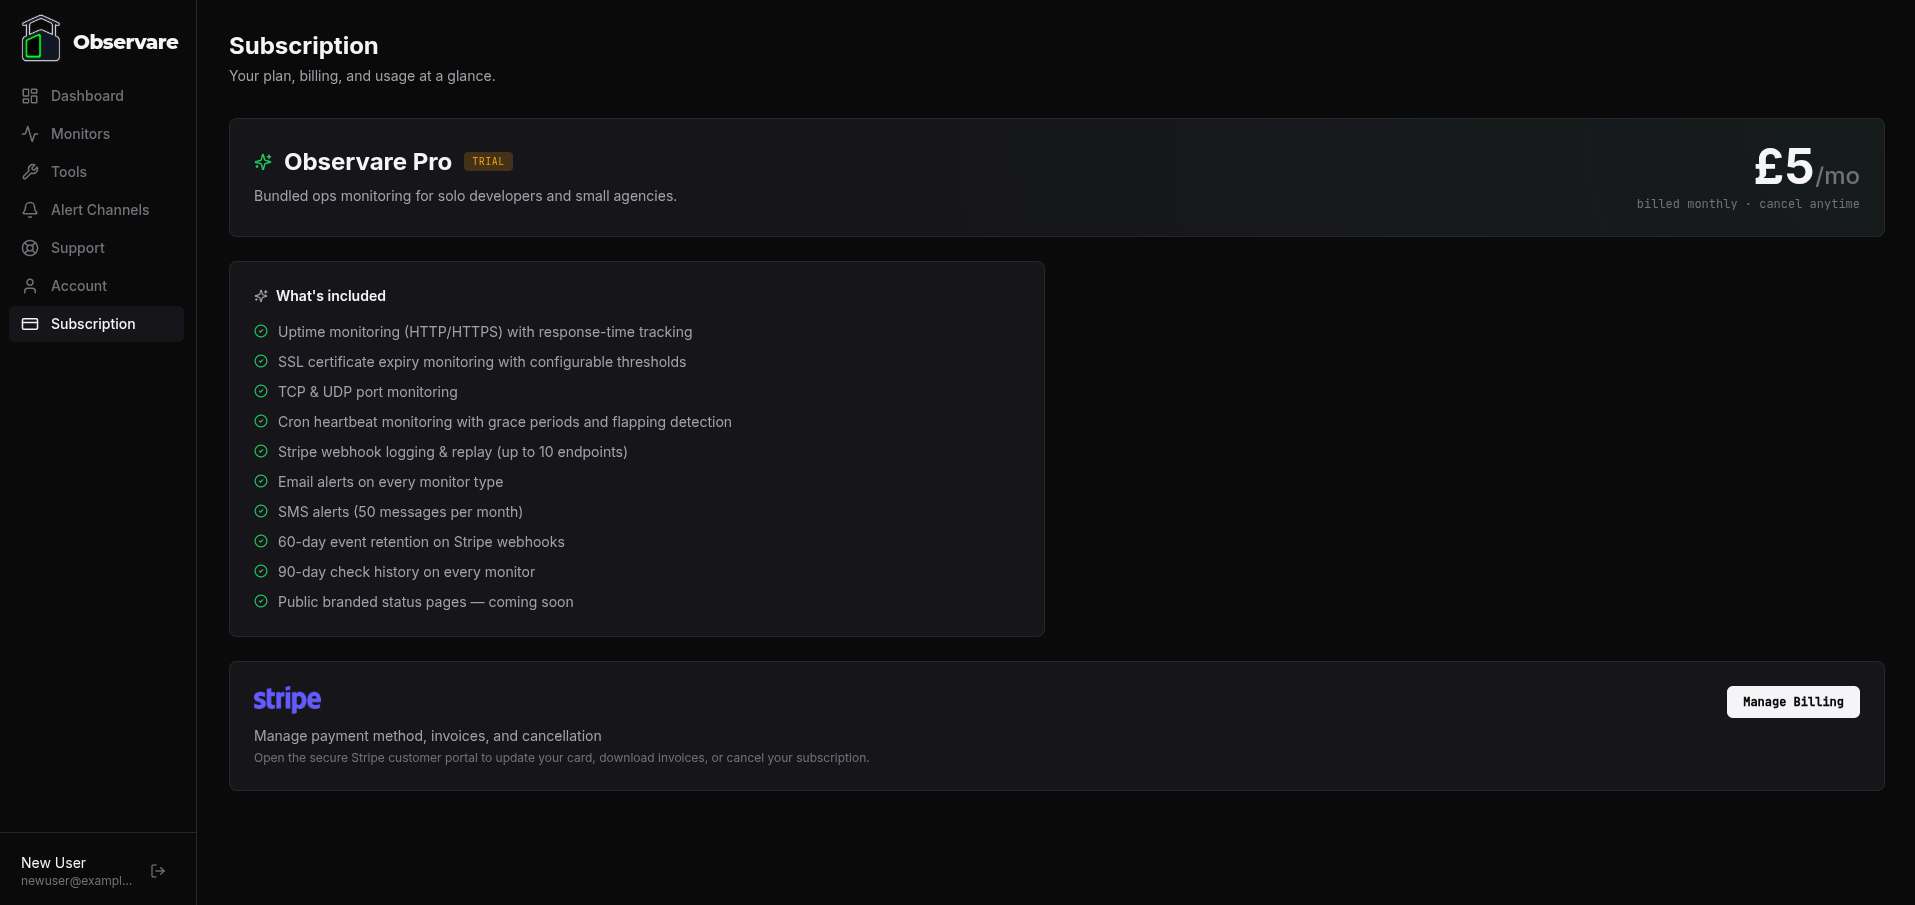Click the Tools wrench icon
1915x905 pixels.
coord(30,171)
